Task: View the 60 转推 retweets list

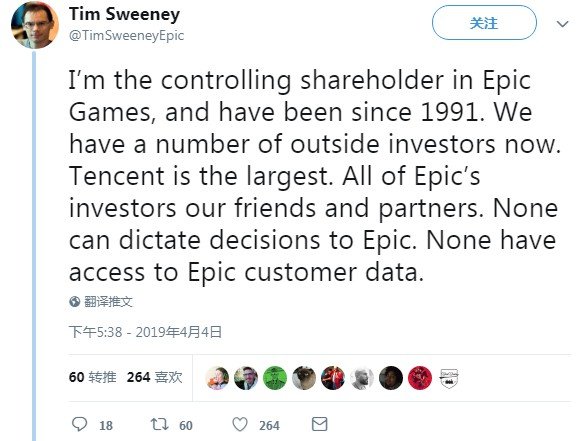Action: (93, 377)
